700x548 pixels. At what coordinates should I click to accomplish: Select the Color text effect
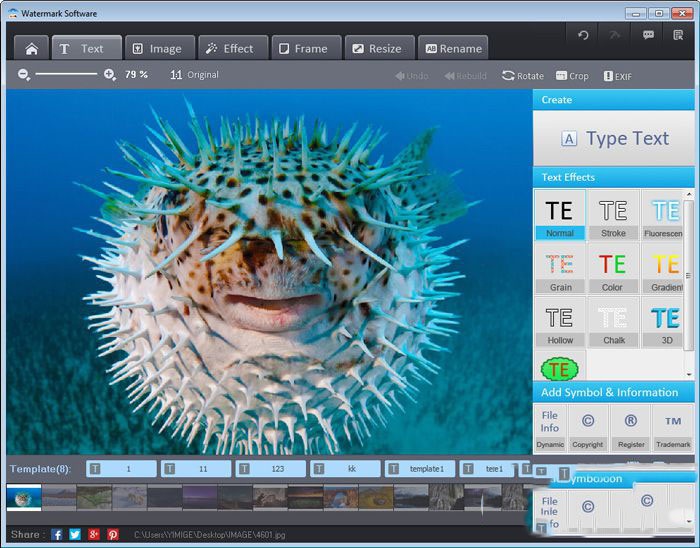(613, 268)
